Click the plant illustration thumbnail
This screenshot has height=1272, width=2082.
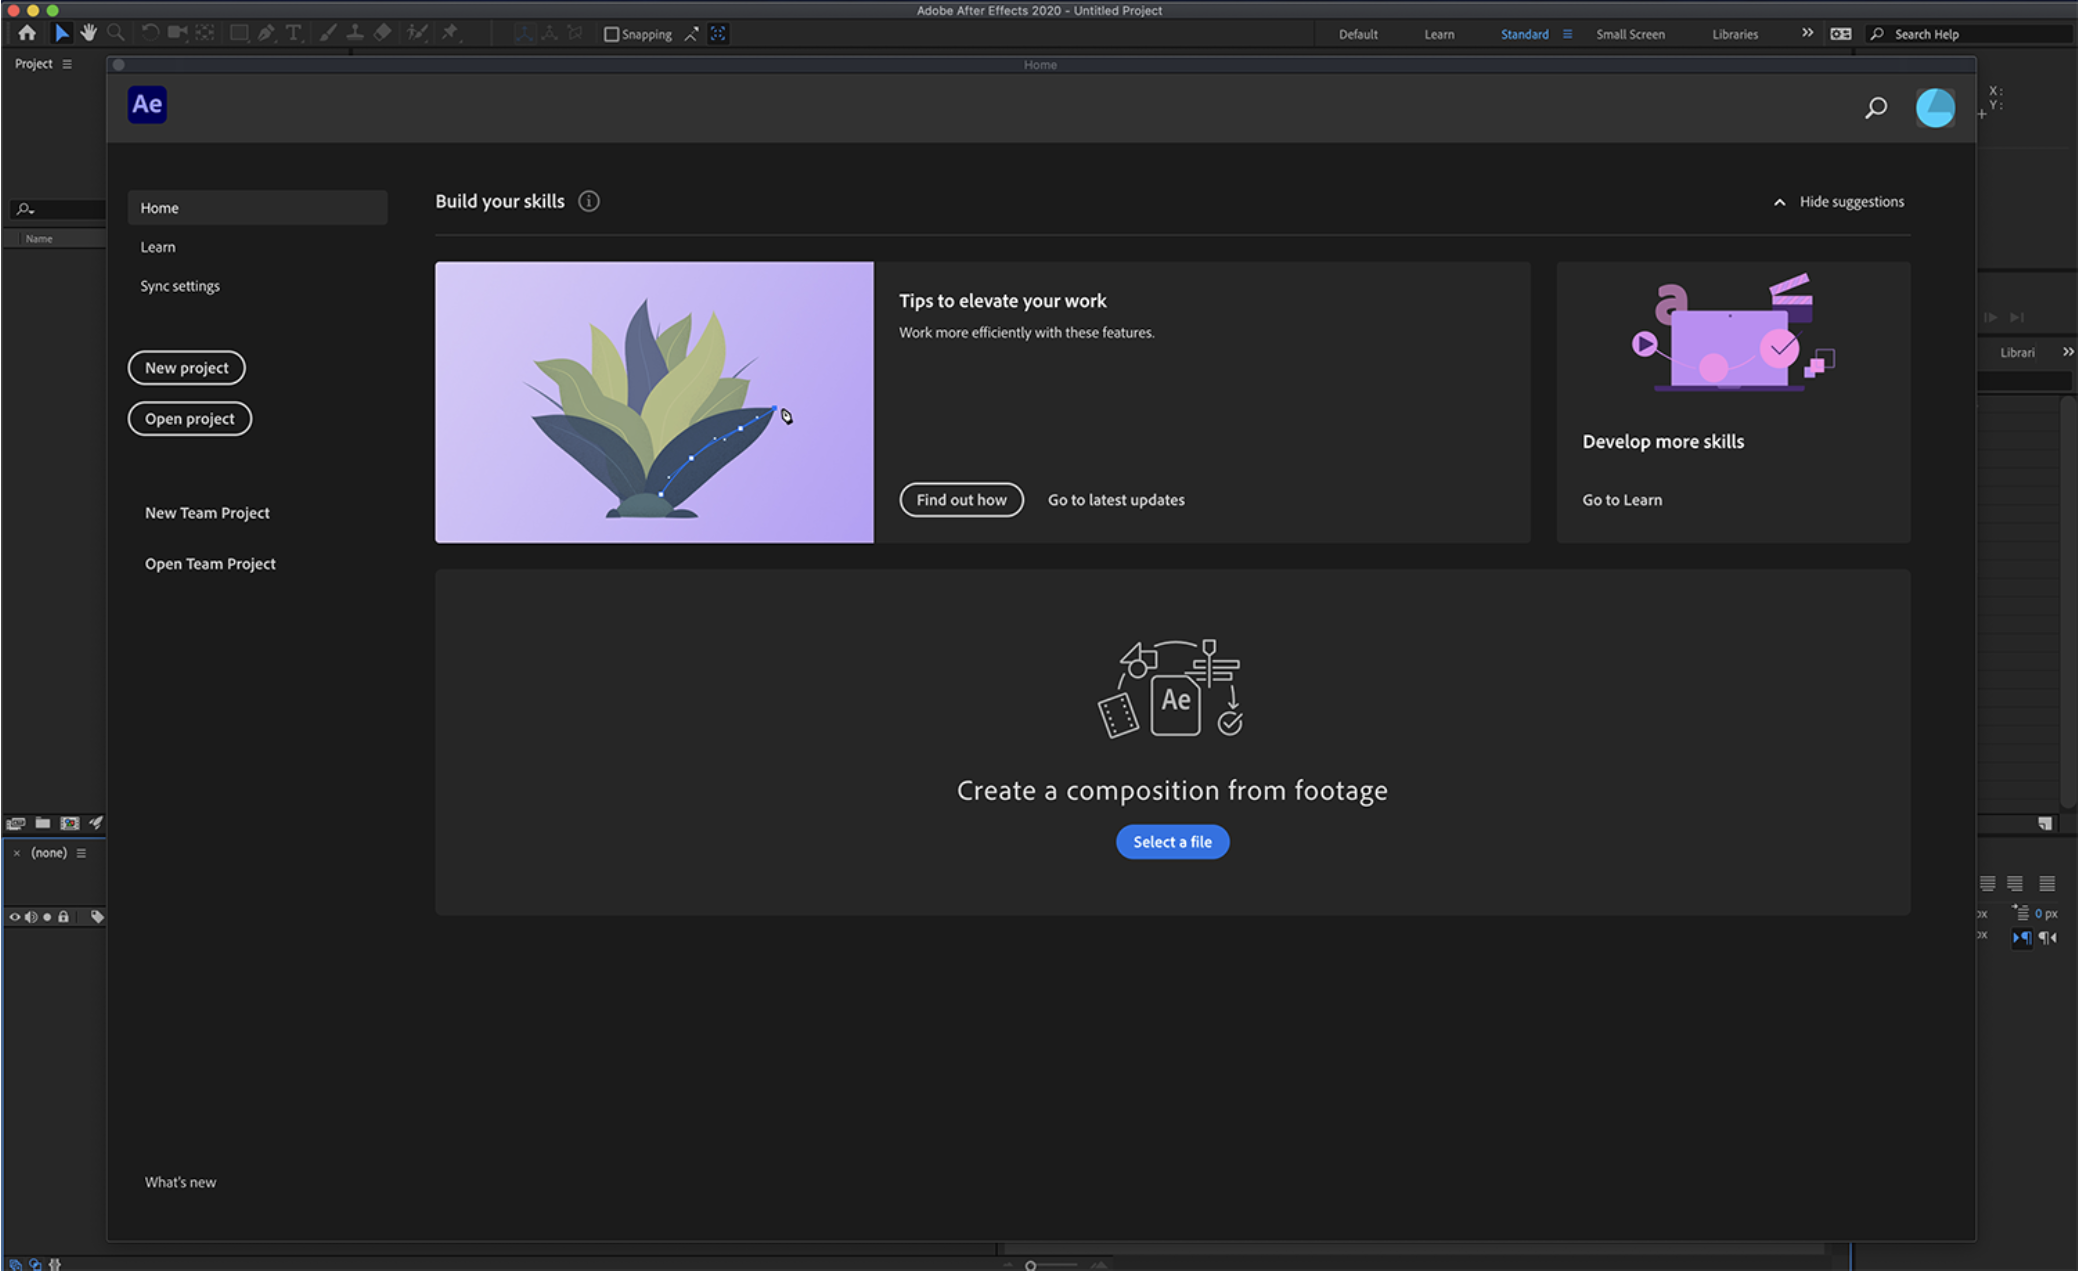pyautogui.click(x=654, y=403)
